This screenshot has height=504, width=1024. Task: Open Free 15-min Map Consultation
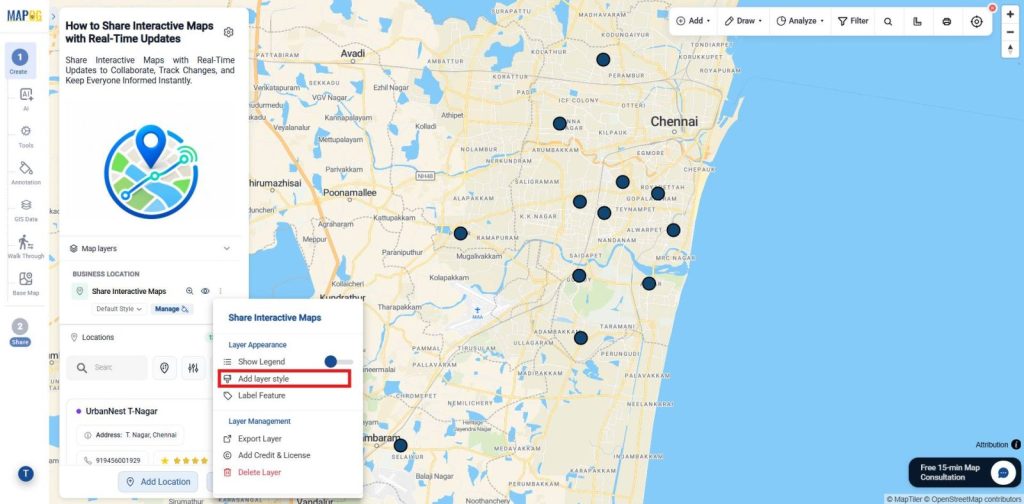[x=963, y=473]
